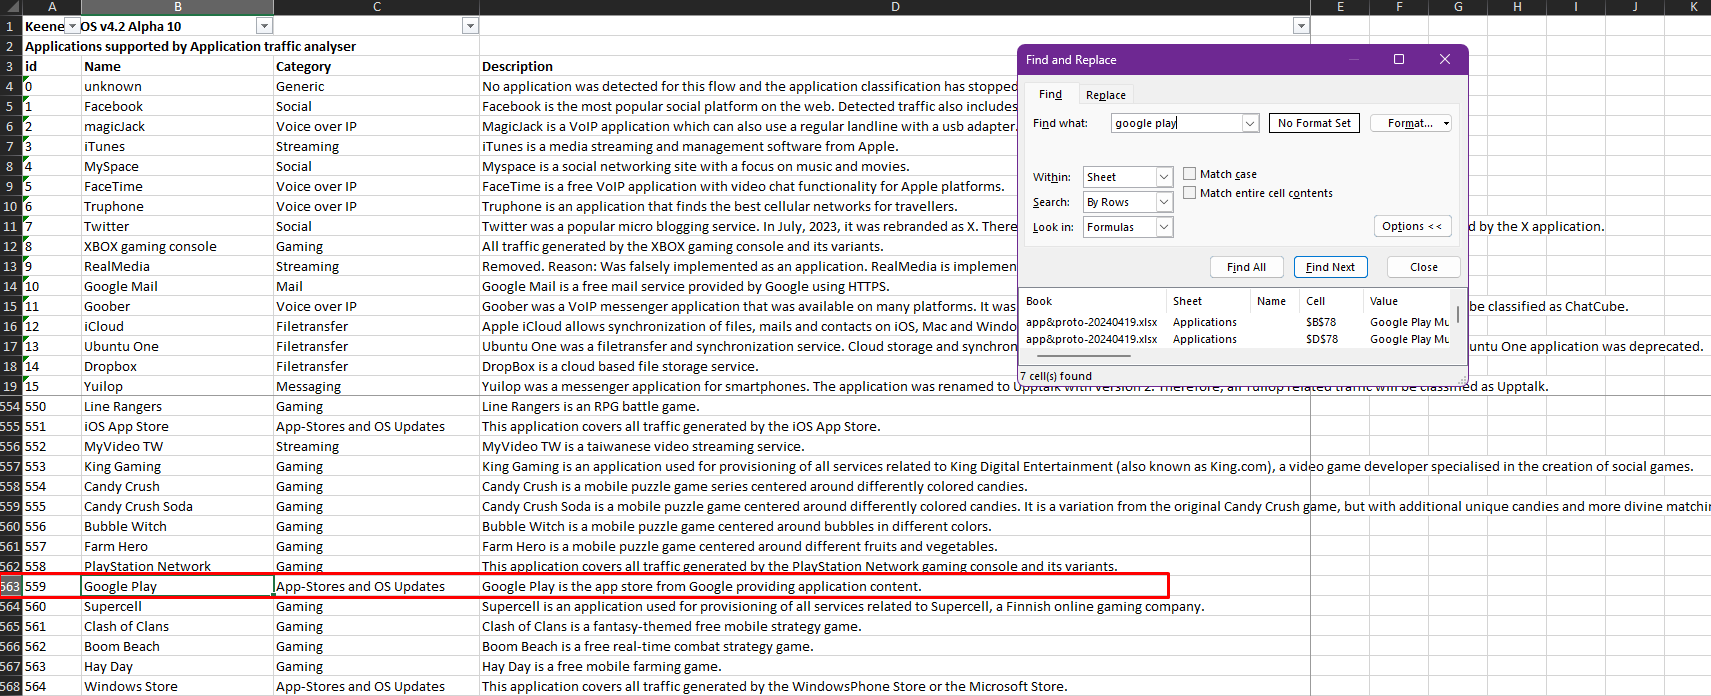This screenshot has height=696, width=1711.
Task: Click the 'Category' header cell
Action: tap(377, 66)
